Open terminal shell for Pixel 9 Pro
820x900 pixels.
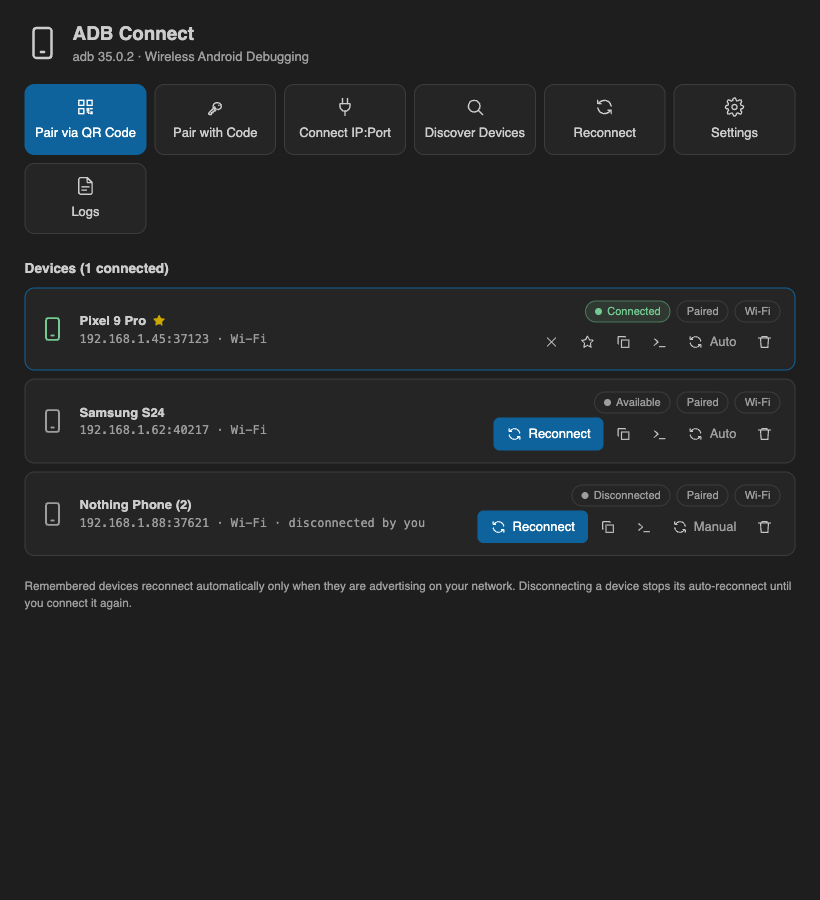pyautogui.click(x=659, y=342)
